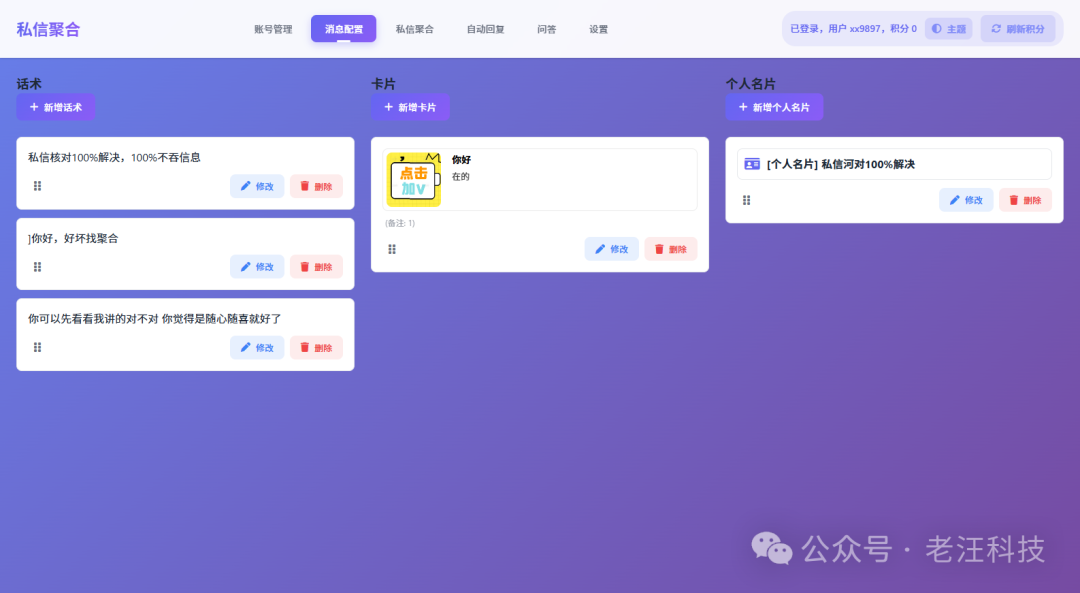Image resolution: width=1080 pixels, height=593 pixels.
Task: Click the drag handle of 你好，好坏找聚合 script
Action: pos(37,267)
